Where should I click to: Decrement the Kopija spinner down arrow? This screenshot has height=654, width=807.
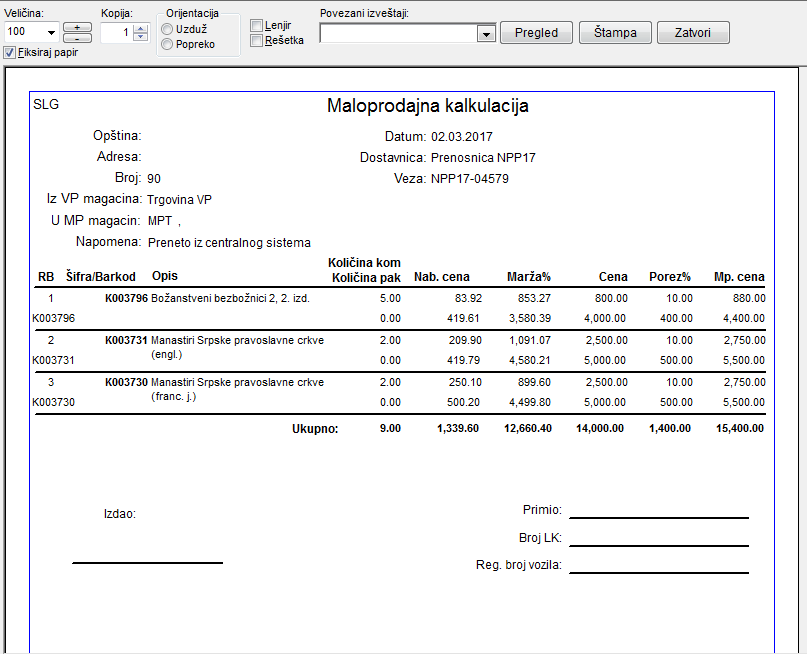pyautogui.click(x=140, y=37)
